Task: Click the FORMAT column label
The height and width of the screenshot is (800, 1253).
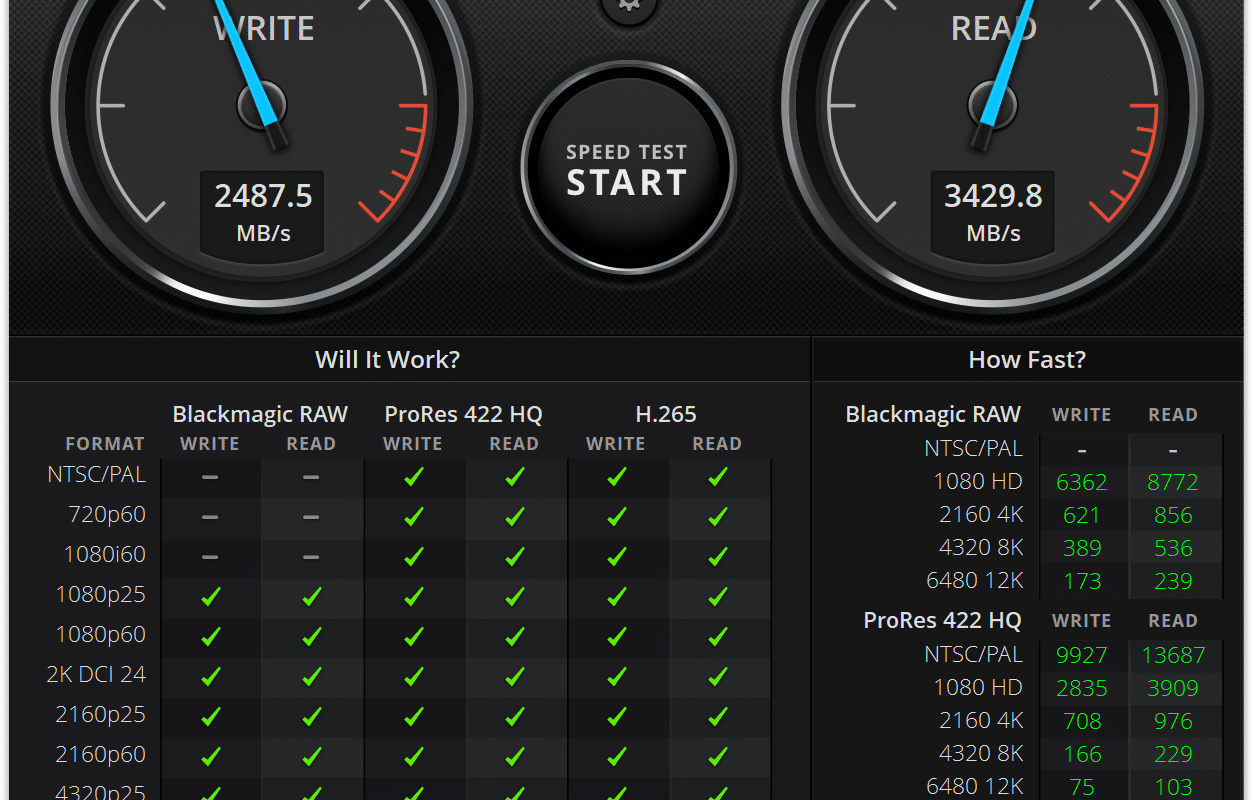Action: point(105,444)
